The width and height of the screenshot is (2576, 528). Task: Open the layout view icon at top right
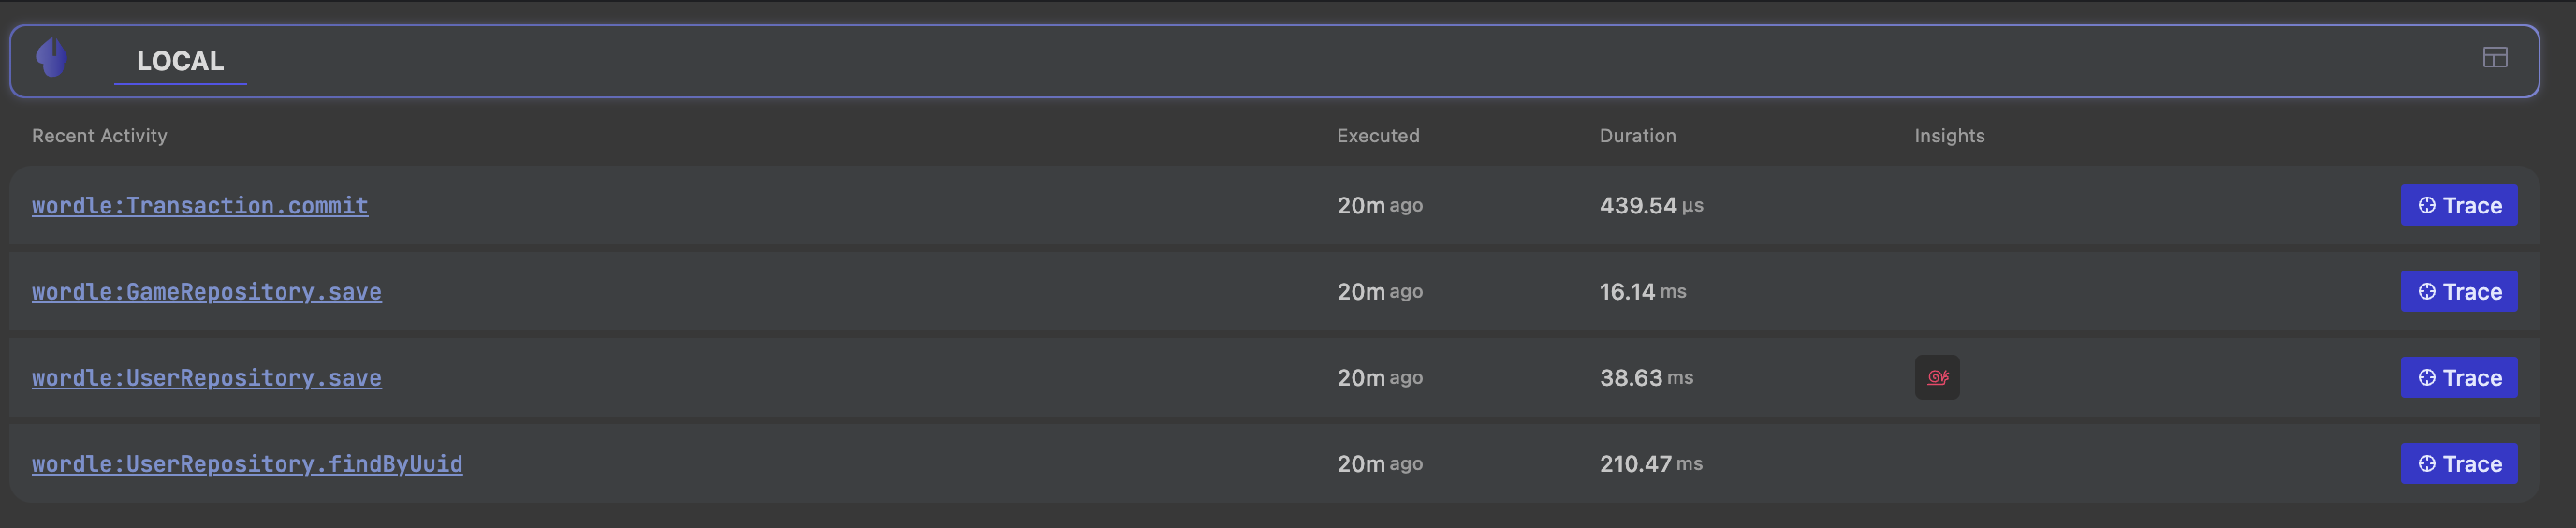click(2495, 58)
